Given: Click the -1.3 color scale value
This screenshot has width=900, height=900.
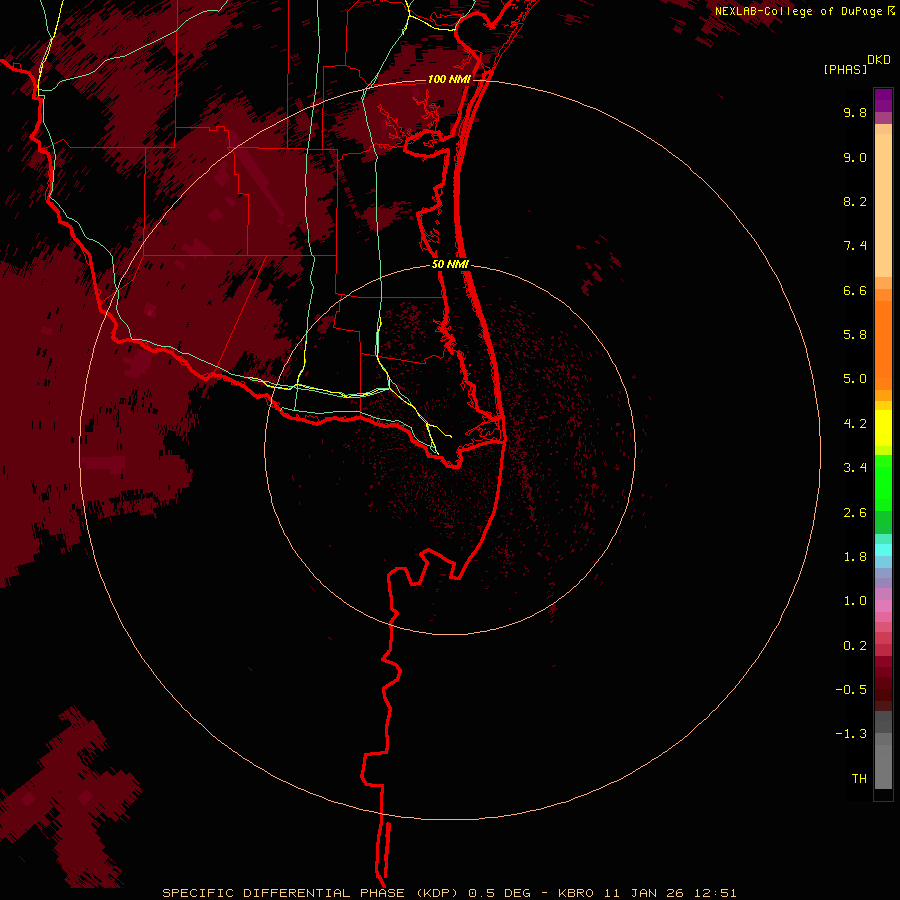Looking at the screenshot, I should tap(851, 734).
